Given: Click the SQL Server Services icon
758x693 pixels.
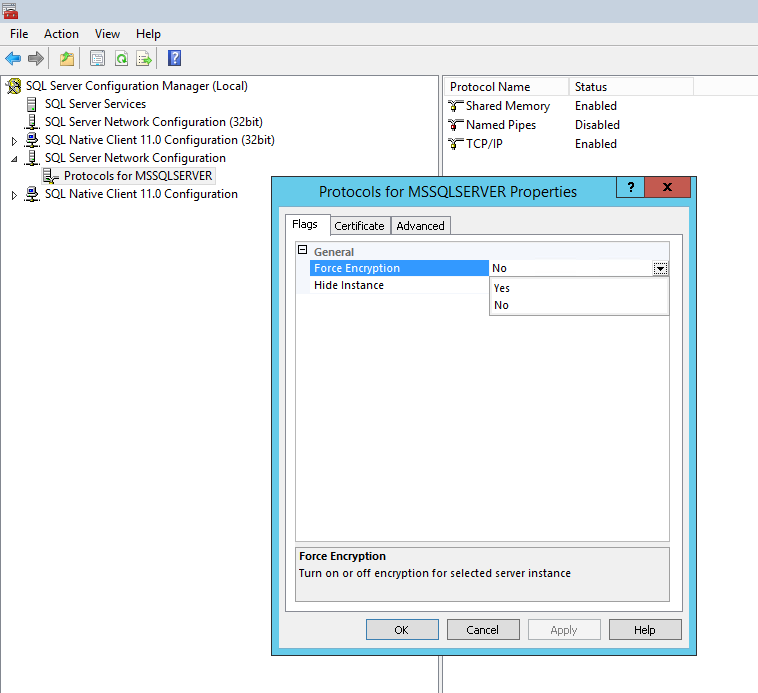Looking at the screenshot, I should pos(32,104).
